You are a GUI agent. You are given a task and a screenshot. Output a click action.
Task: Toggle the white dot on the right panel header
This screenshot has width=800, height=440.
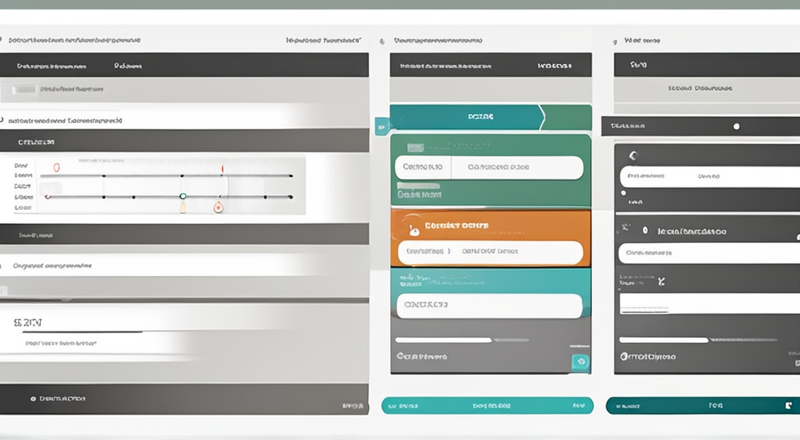pos(737,127)
